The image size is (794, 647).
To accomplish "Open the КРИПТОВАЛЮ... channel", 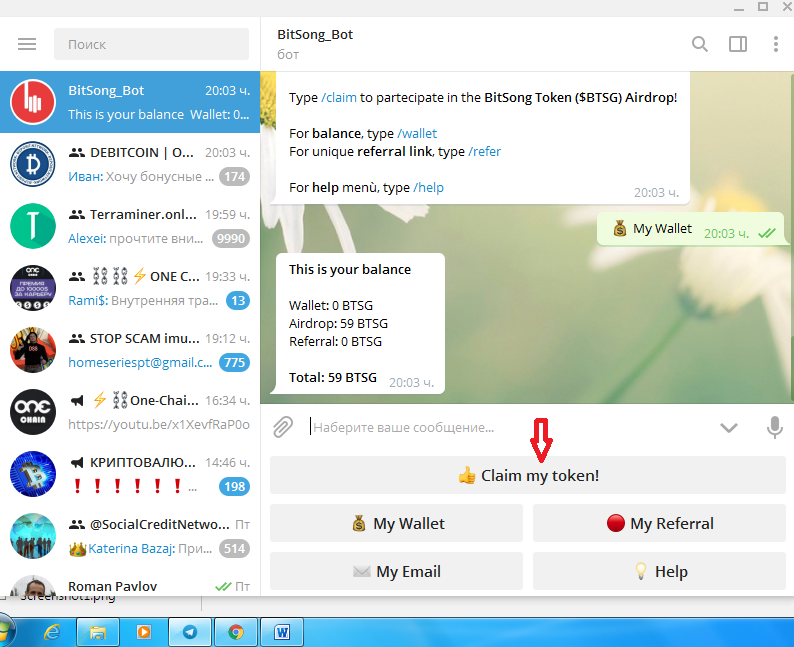I will point(130,474).
